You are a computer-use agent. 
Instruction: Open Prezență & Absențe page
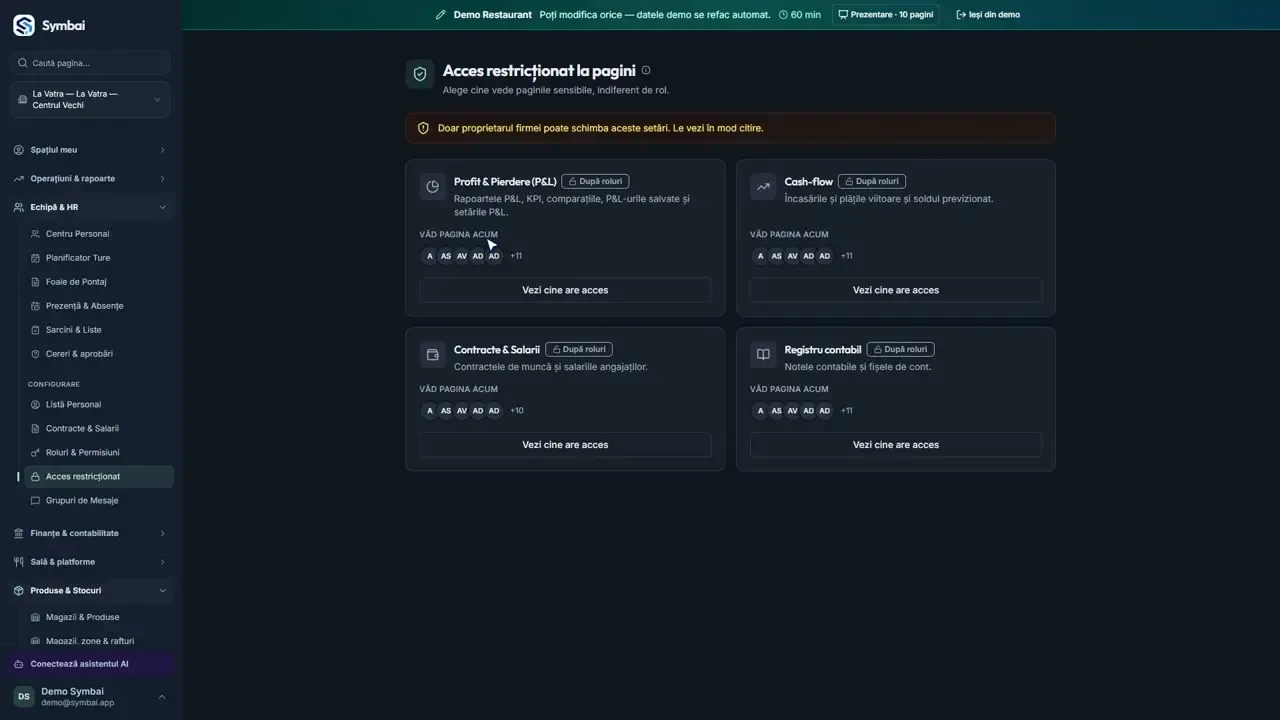coord(98,306)
